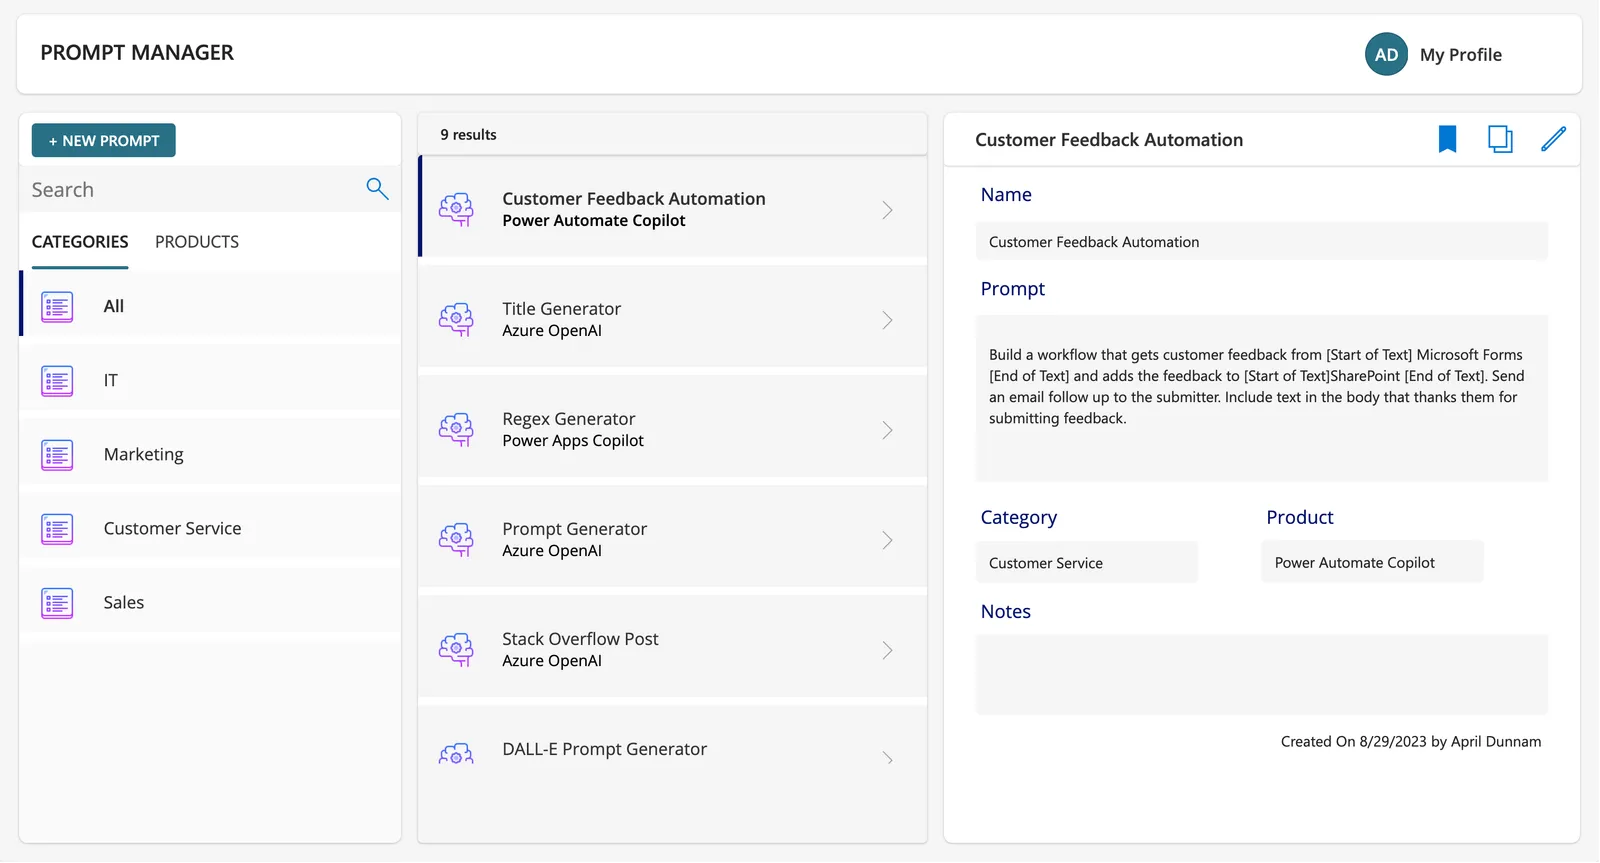Click the Category field showing Customer Service
This screenshot has height=863, width=1600.
click(1087, 563)
